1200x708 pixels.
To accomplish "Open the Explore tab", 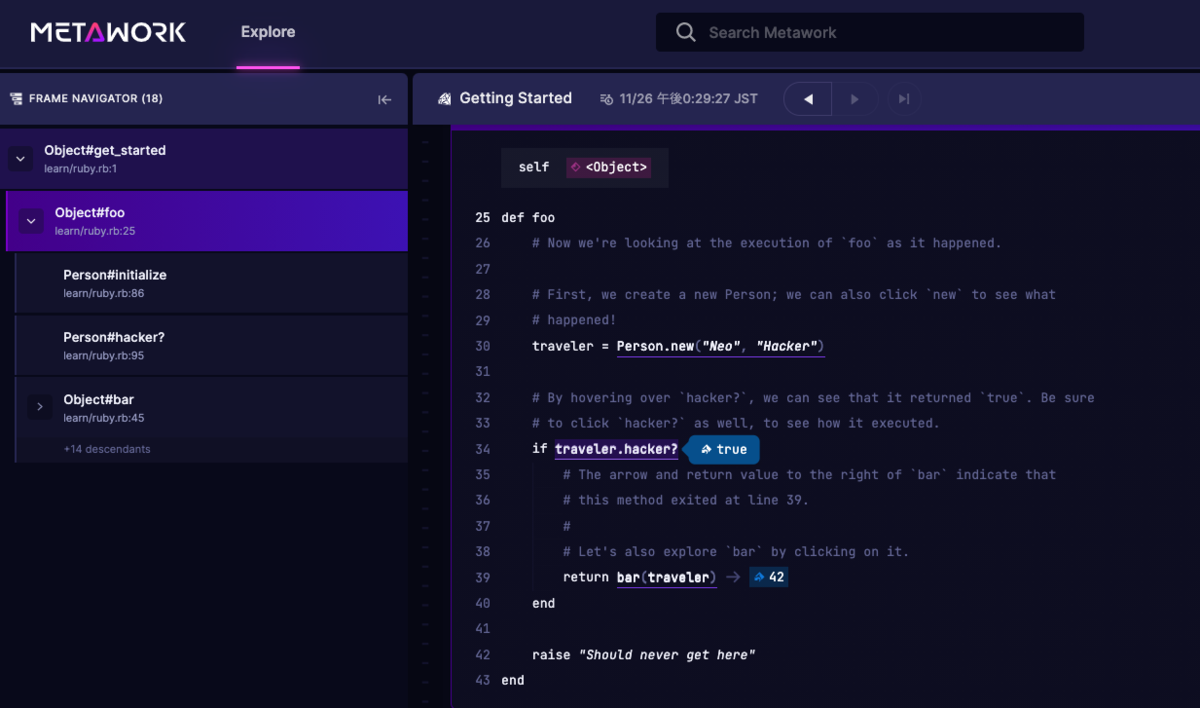I will [268, 32].
